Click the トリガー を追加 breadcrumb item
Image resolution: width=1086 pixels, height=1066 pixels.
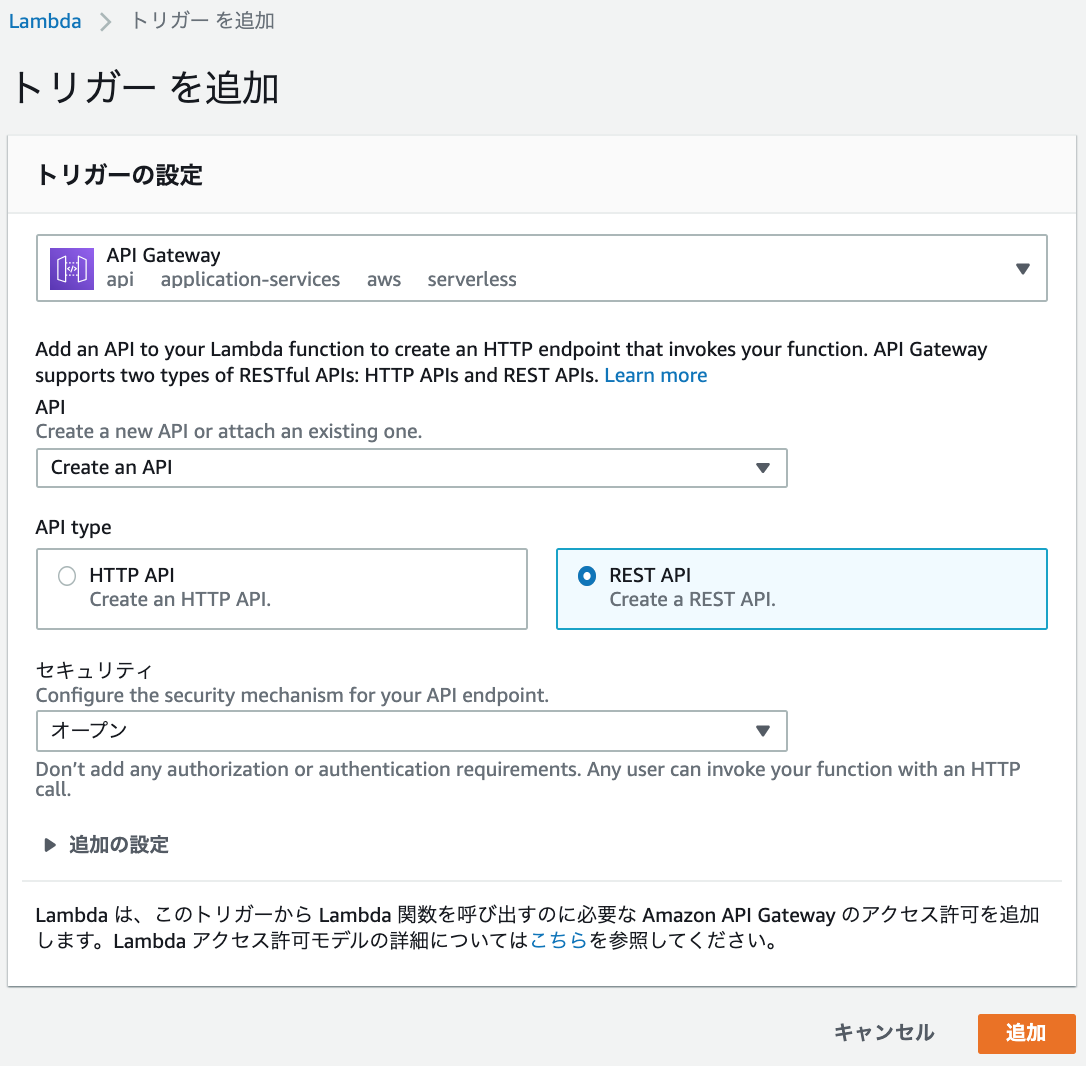pyautogui.click(x=201, y=20)
